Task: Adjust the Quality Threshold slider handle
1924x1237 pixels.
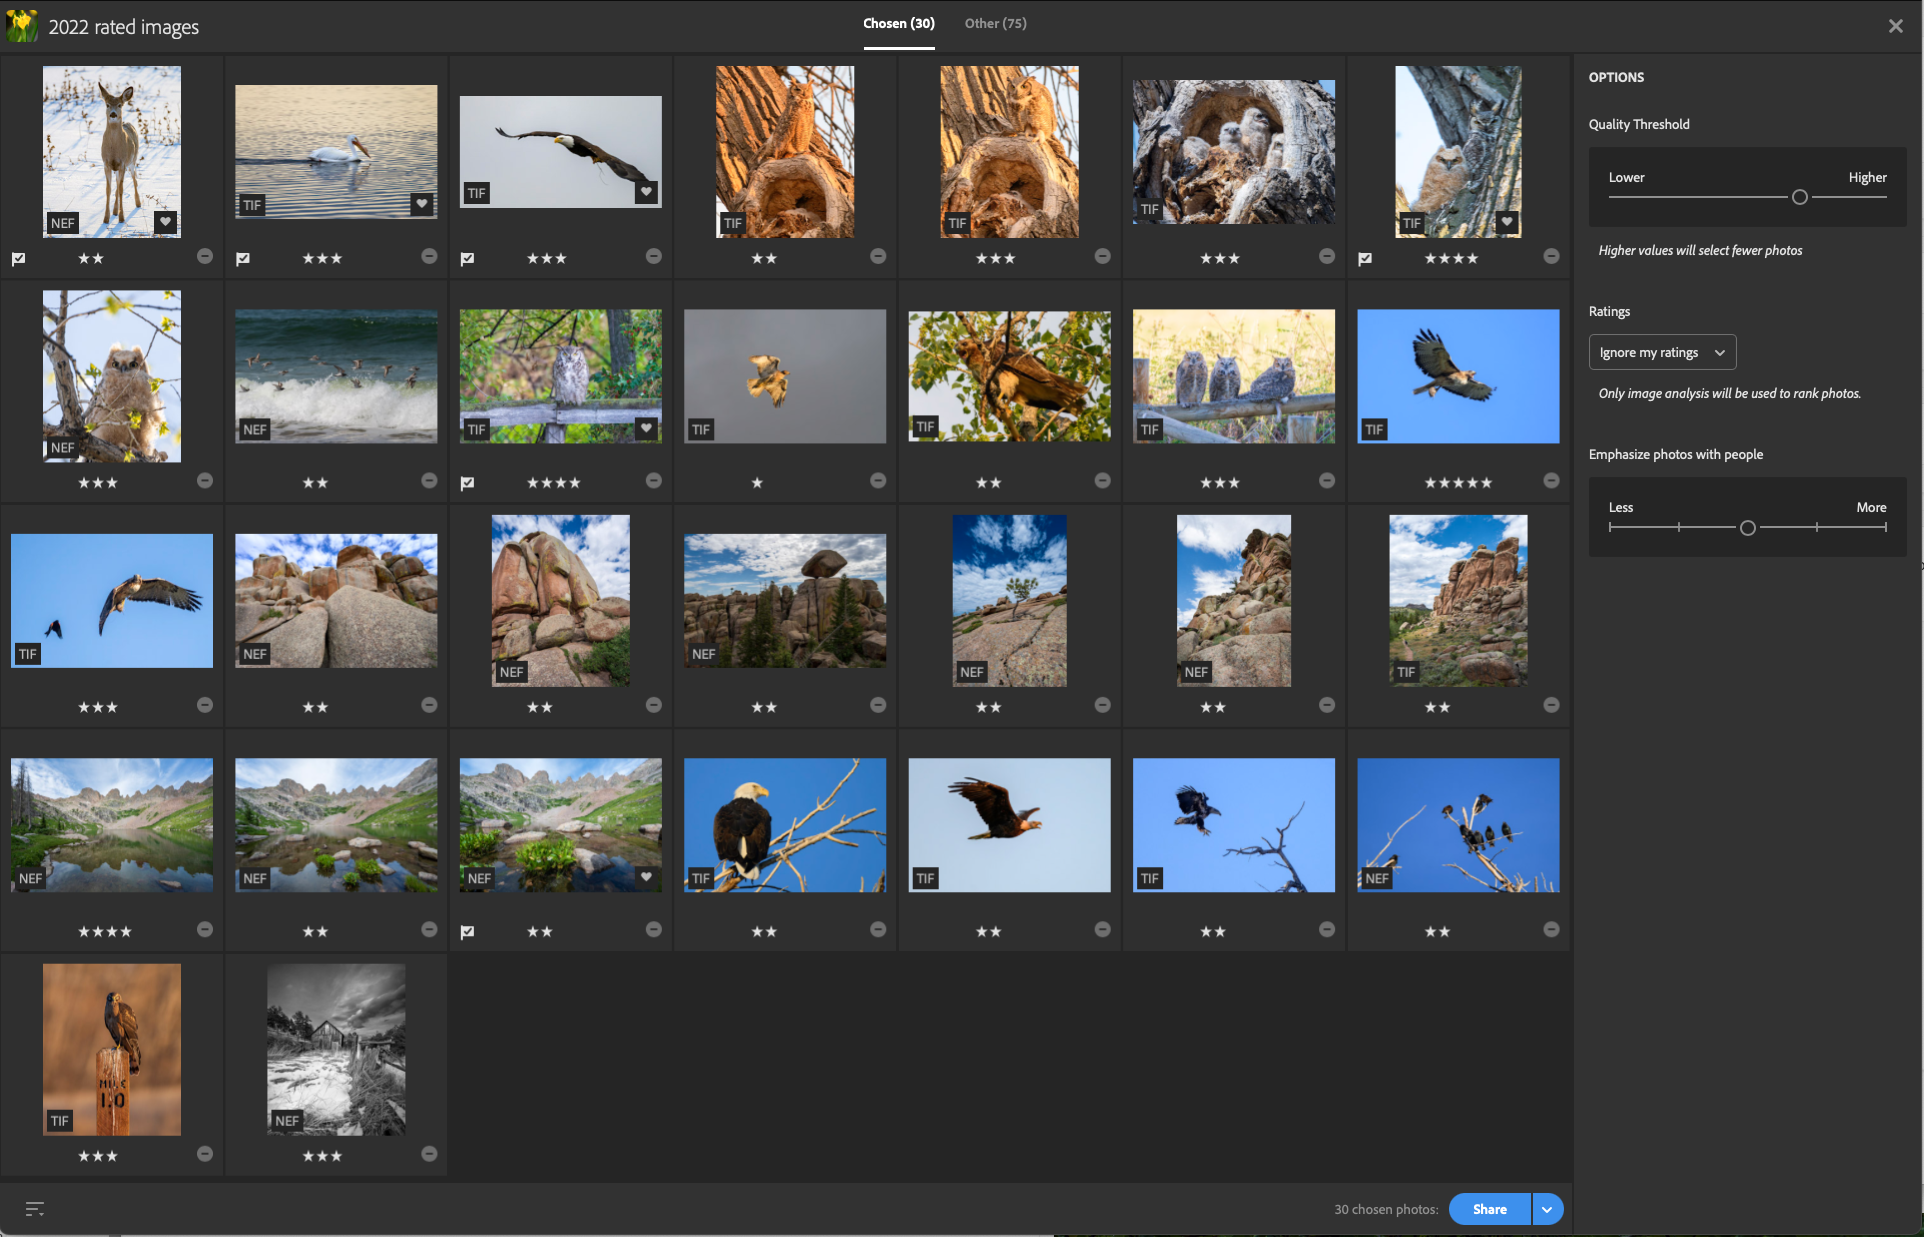Action: pos(1800,197)
